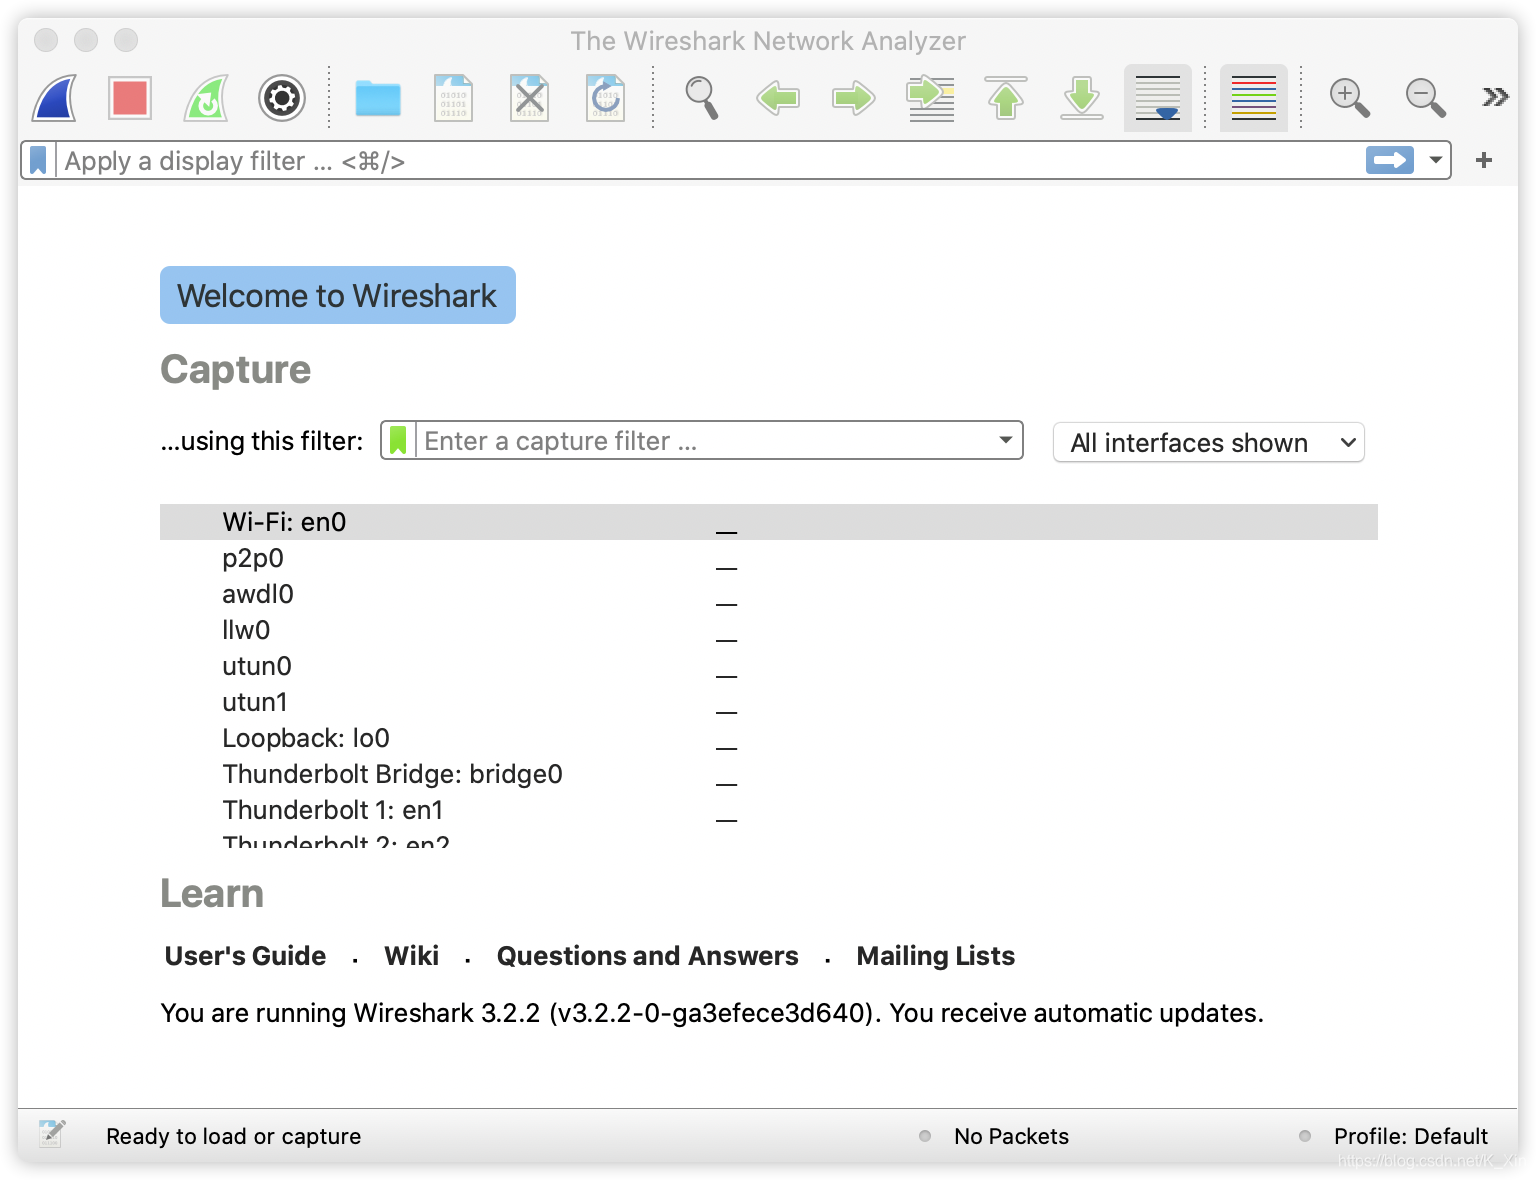This screenshot has width=1536, height=1180.
Task: Select the Thunderbolt Bridge: bridge0 interface
Action: tap(769, 774)
